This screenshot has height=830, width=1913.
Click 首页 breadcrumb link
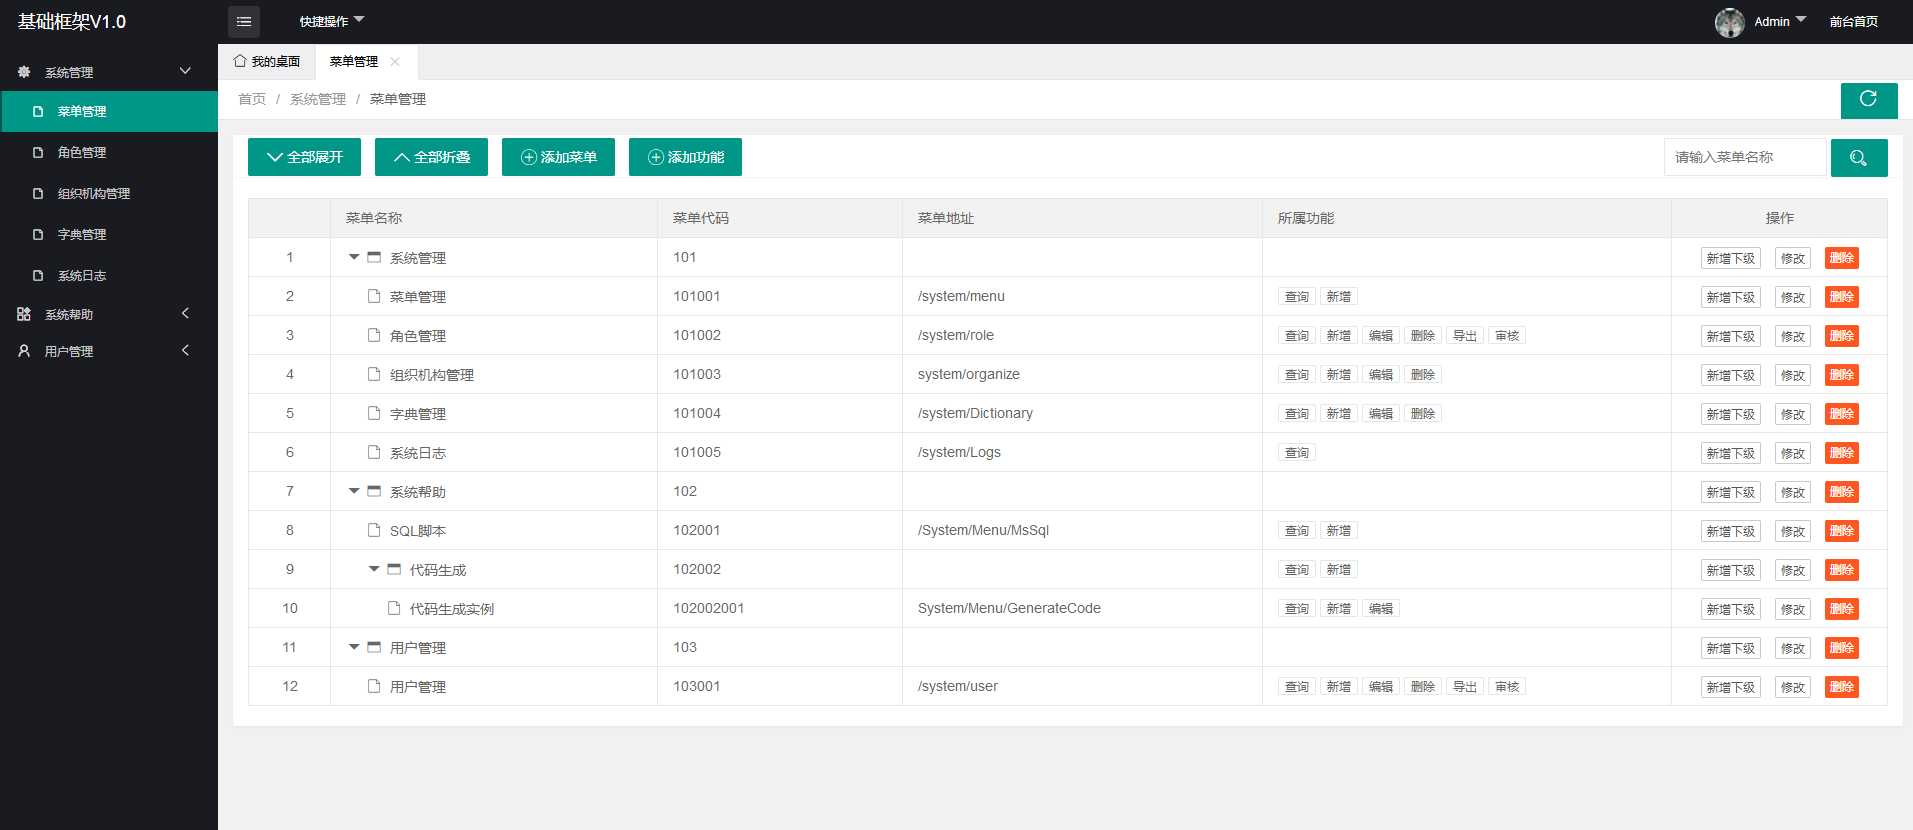[x=252, y=99]
